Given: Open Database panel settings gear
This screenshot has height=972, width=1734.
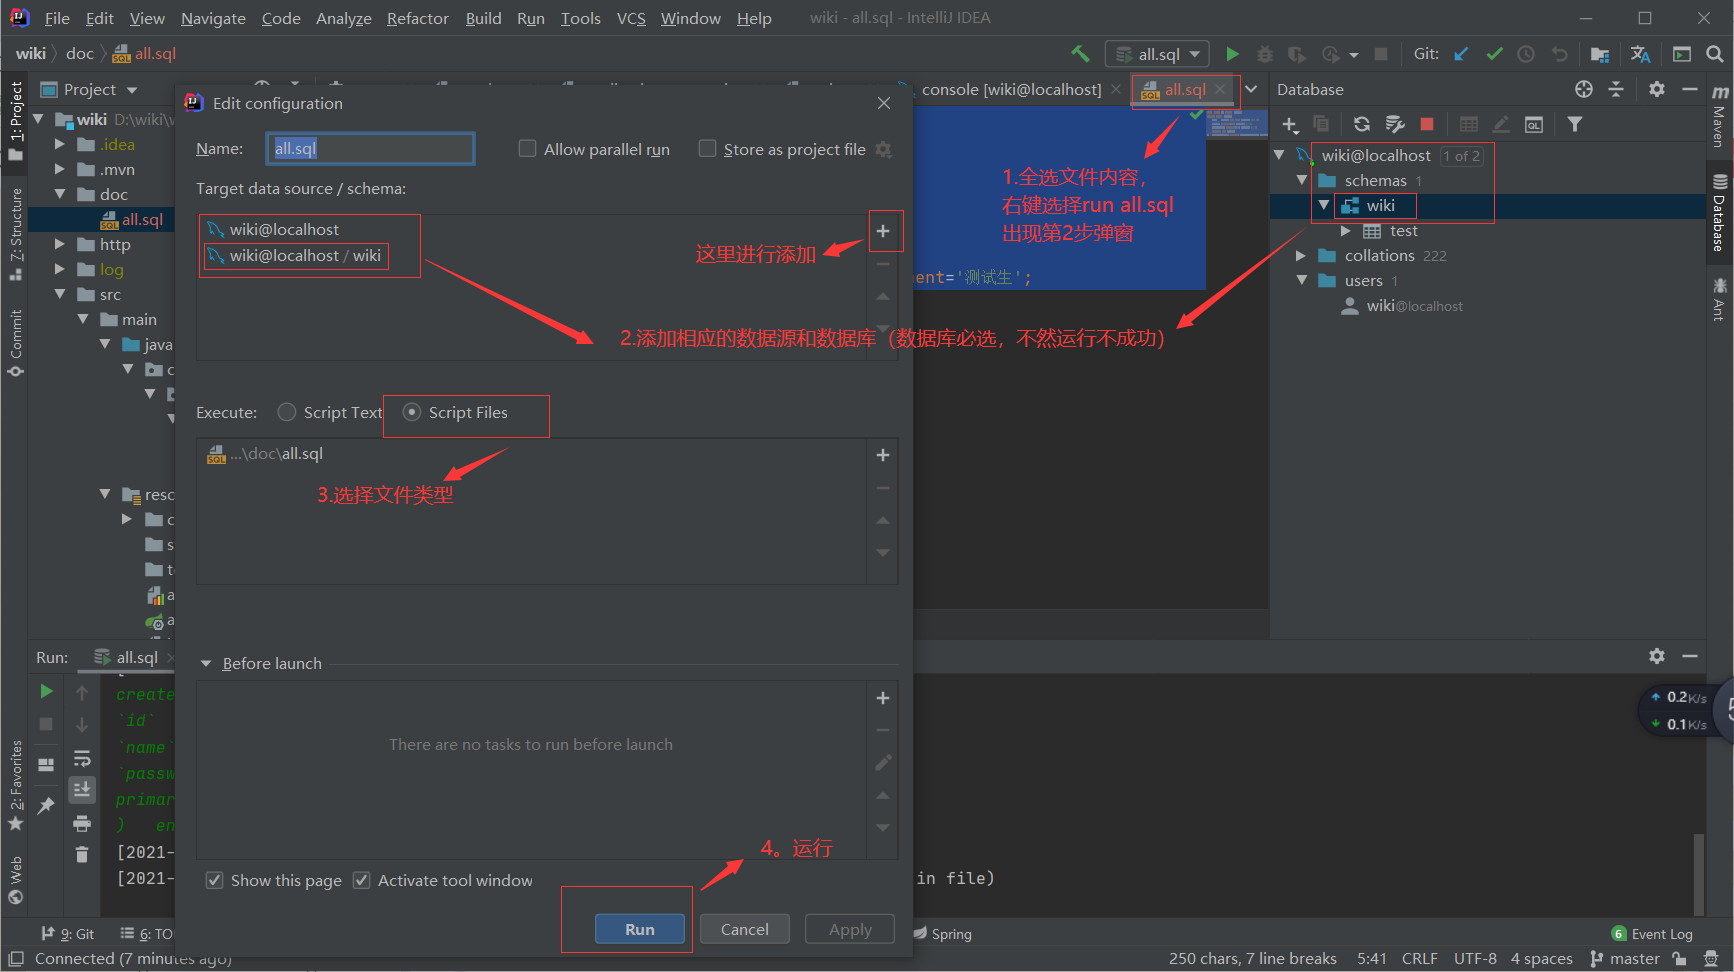Looking at the screenshot, I should pyautogui.click(x=1657, y=89).
